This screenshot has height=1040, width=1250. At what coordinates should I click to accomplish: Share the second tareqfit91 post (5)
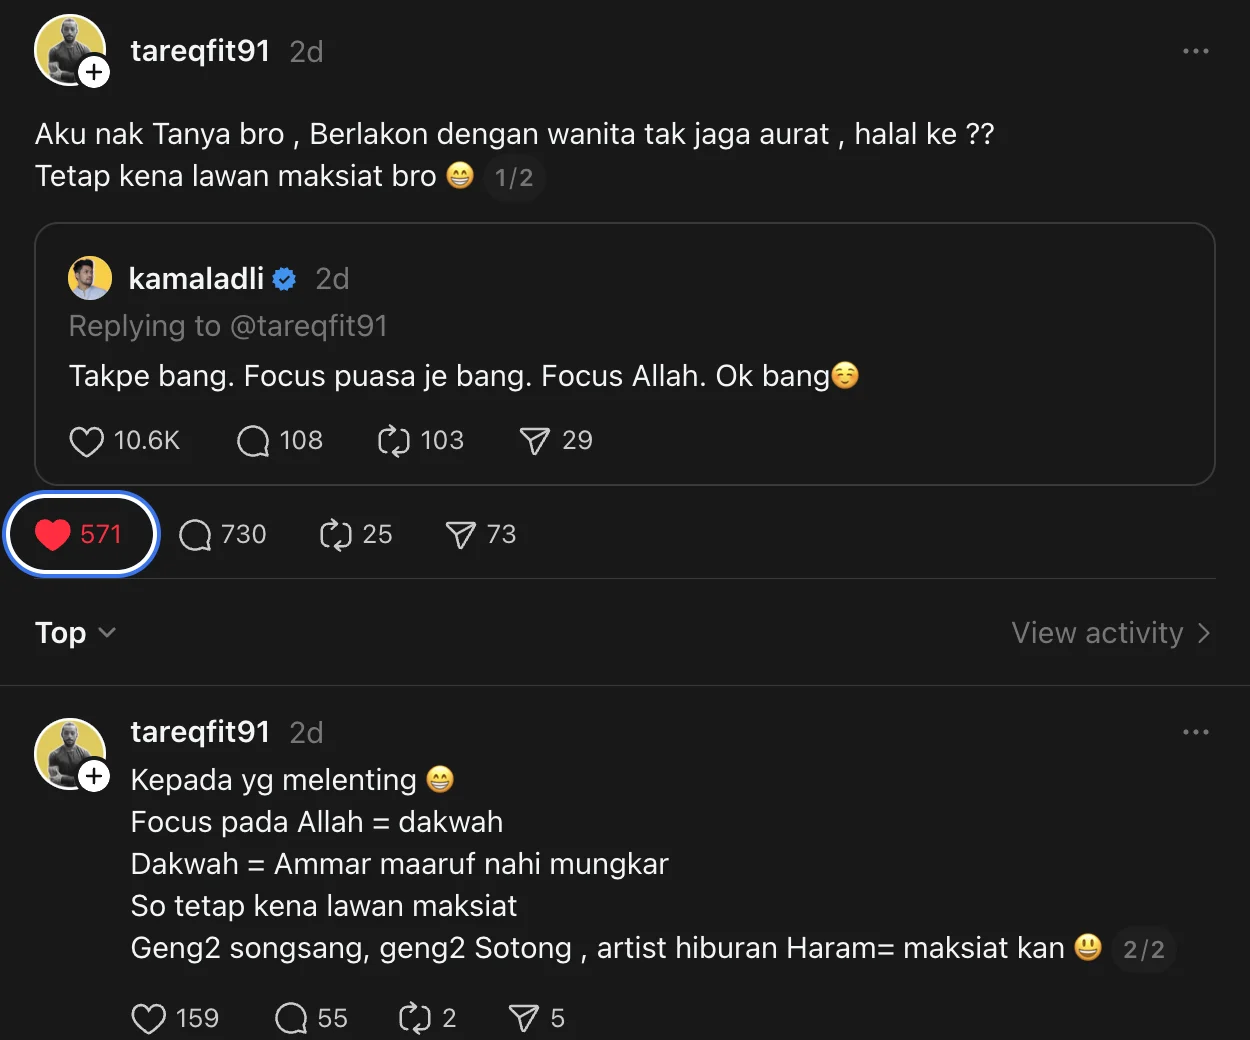tap(536, 1018)
